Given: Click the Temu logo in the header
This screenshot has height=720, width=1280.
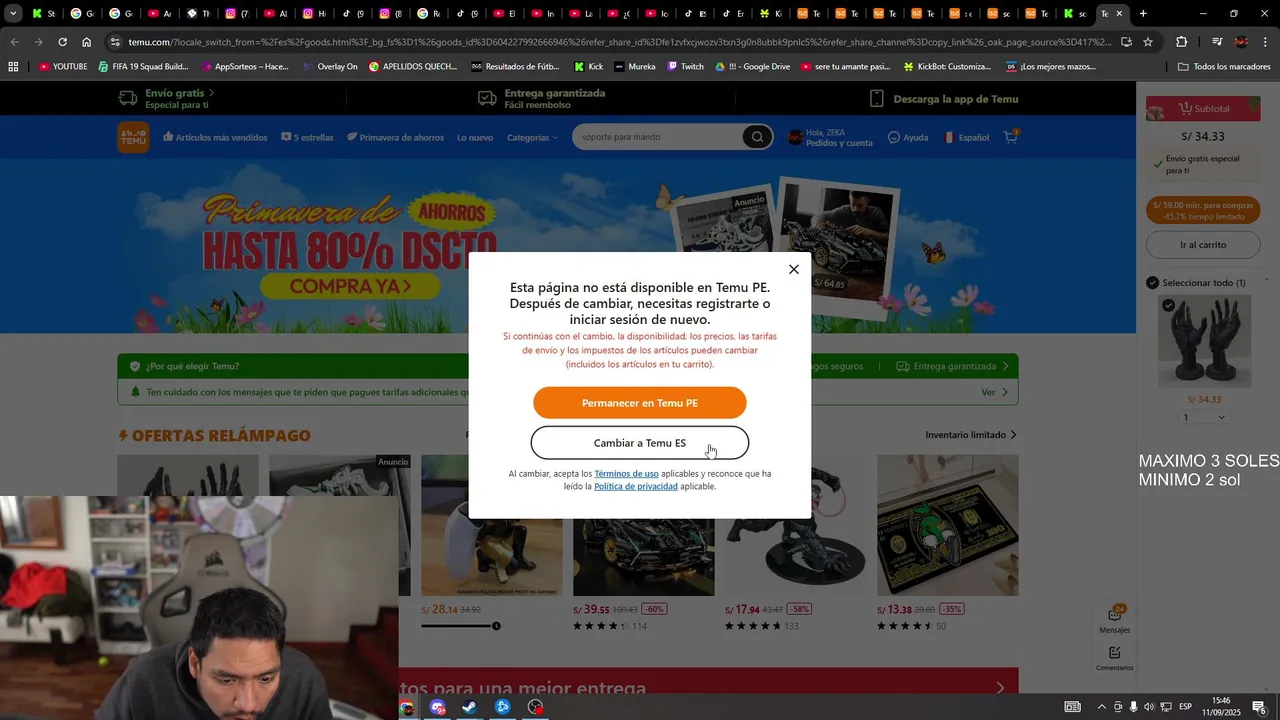Looking at the screenshot, I should 133,137.
